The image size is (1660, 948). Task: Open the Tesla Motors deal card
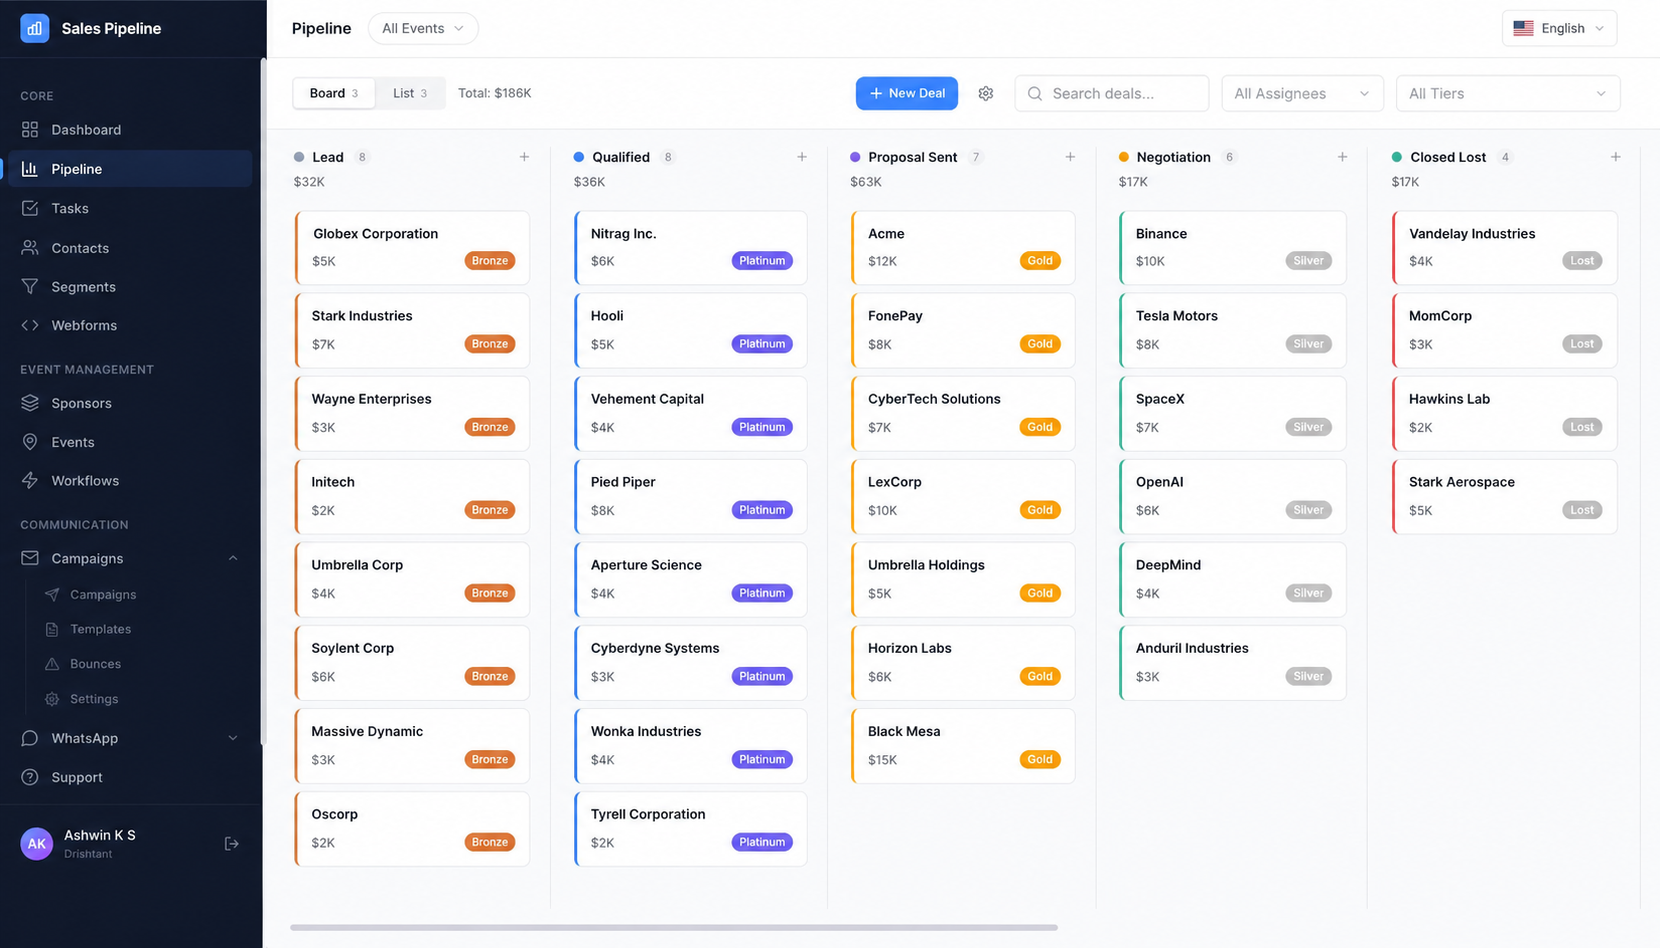pos(1233,330)
